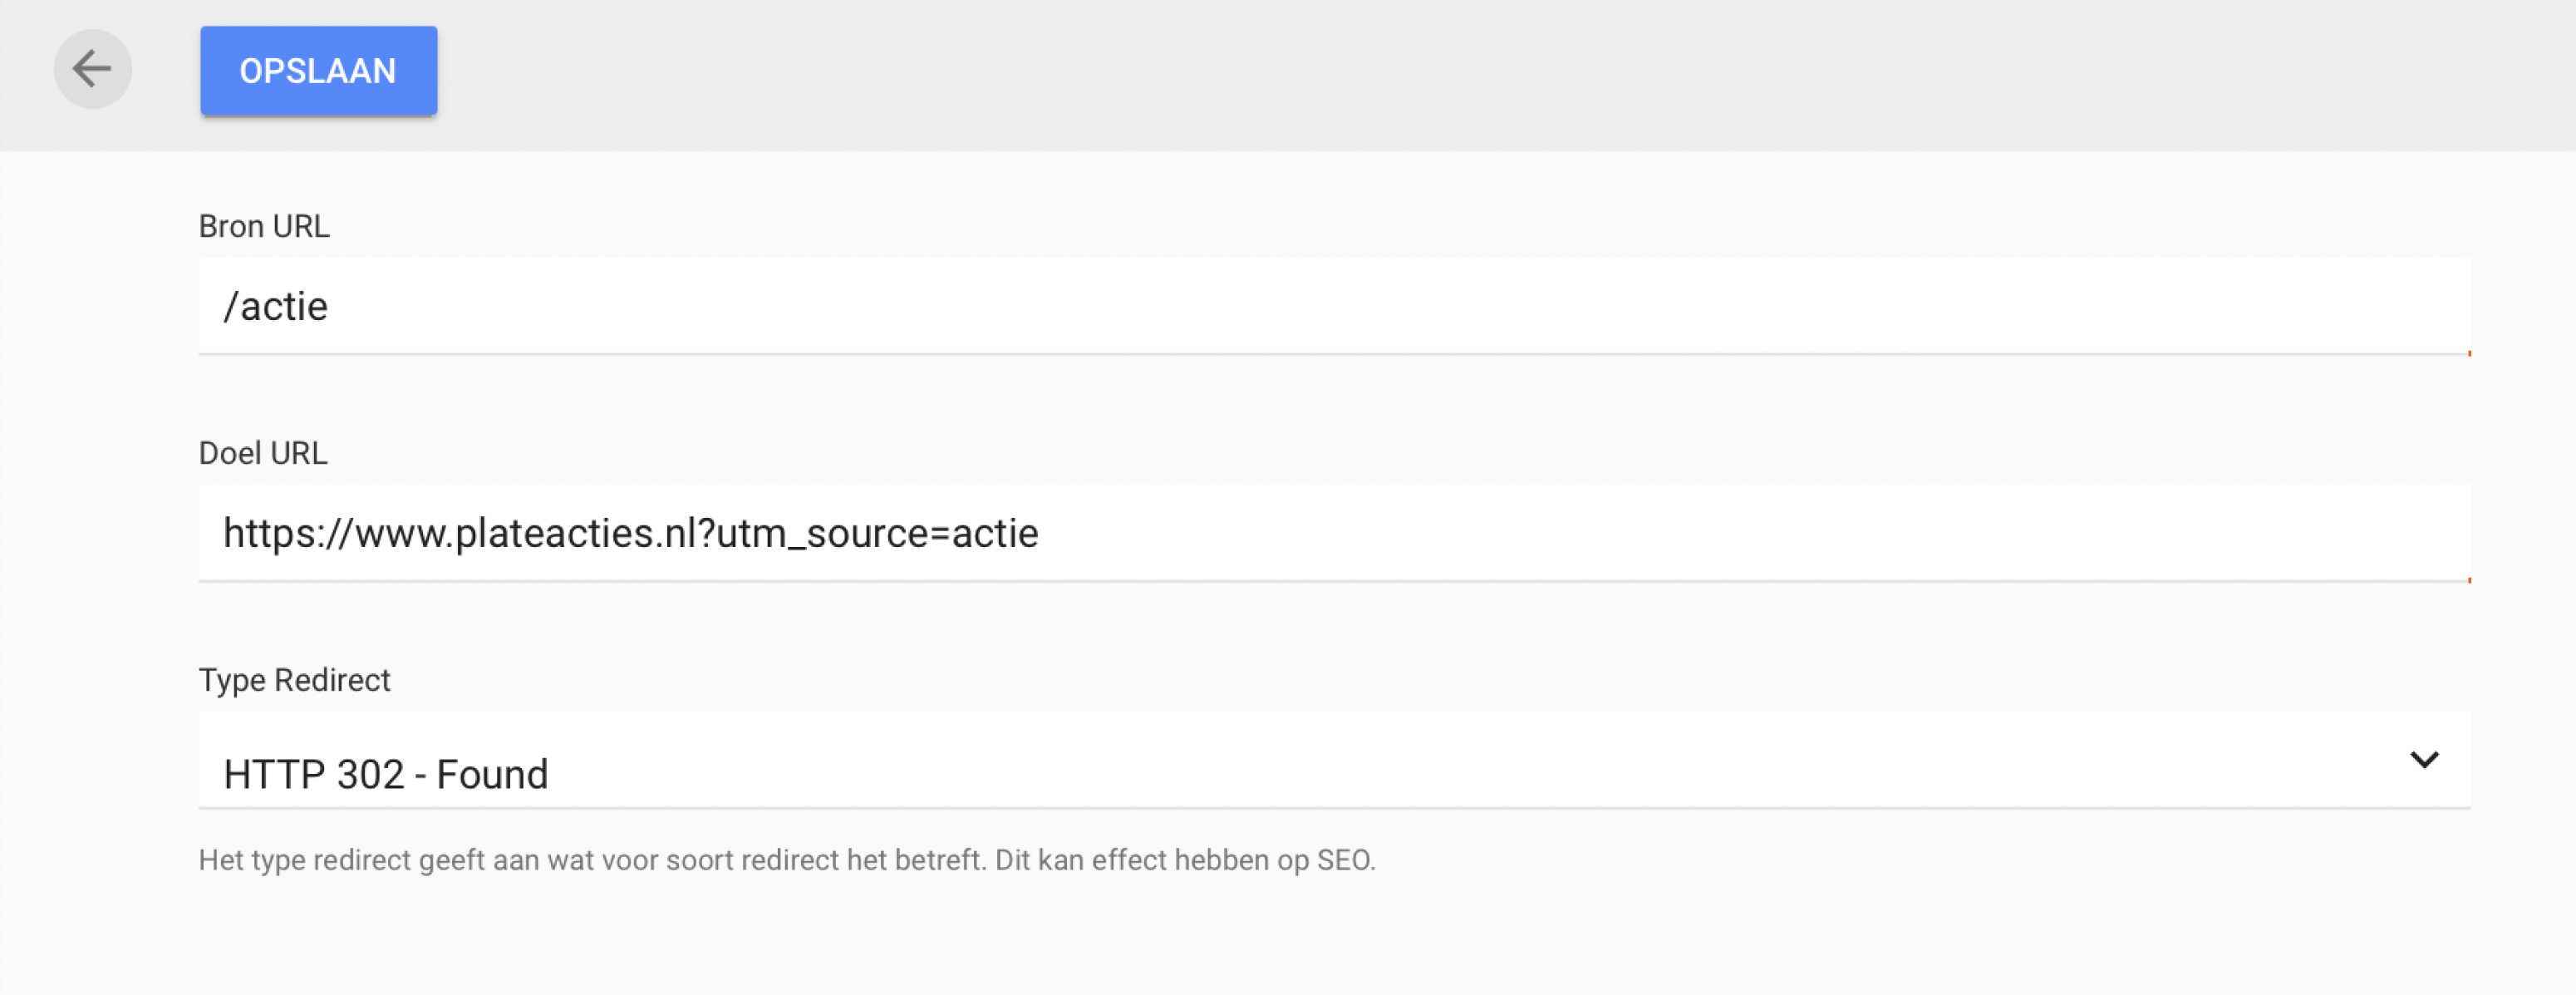The image size is (2576, 995).
Task: Save the redirect with OPSLAAN button
Action: [318, 70]
